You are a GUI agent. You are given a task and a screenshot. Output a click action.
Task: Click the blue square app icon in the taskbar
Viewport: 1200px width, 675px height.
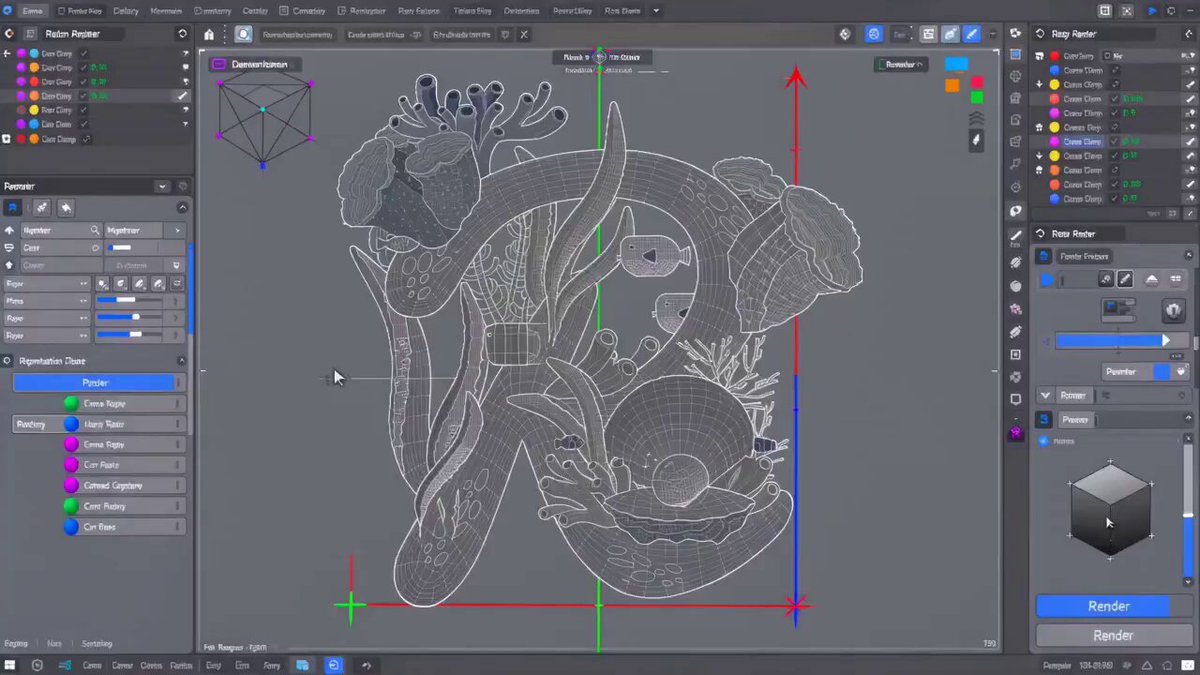334,665
